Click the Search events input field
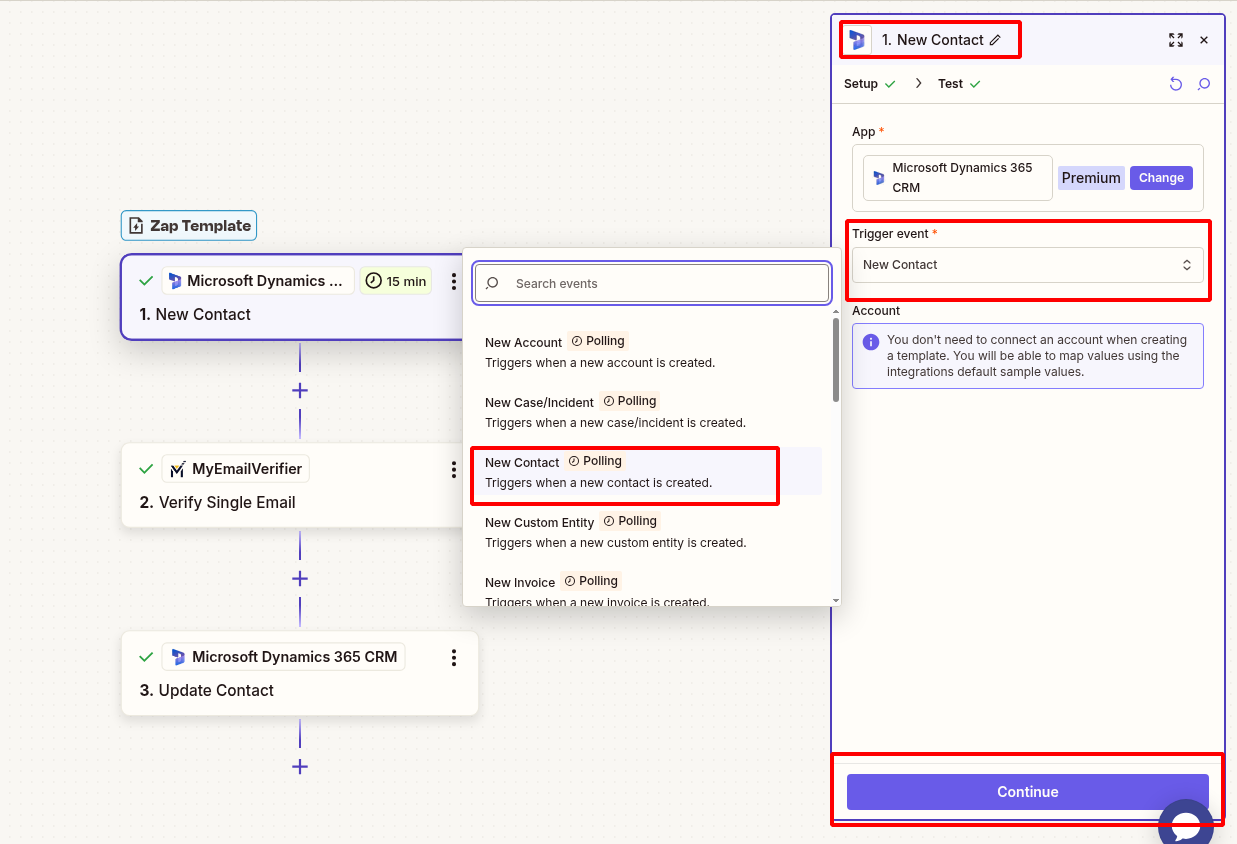The width and height of the screenshot is (1237, 844). [x=651, y=283]
